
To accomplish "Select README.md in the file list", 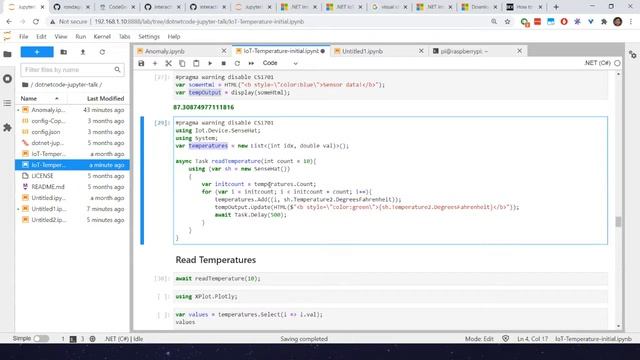I will click(x=72, y=187).
